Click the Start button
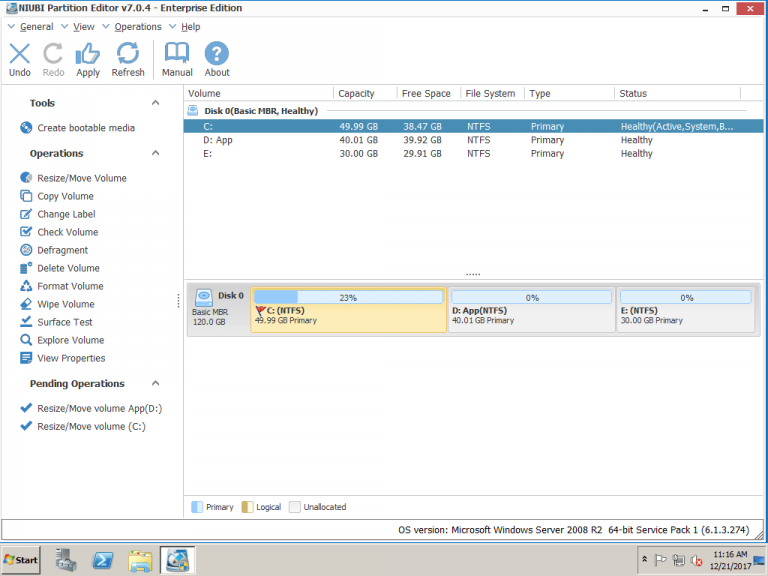 click(x=21, y=560)
